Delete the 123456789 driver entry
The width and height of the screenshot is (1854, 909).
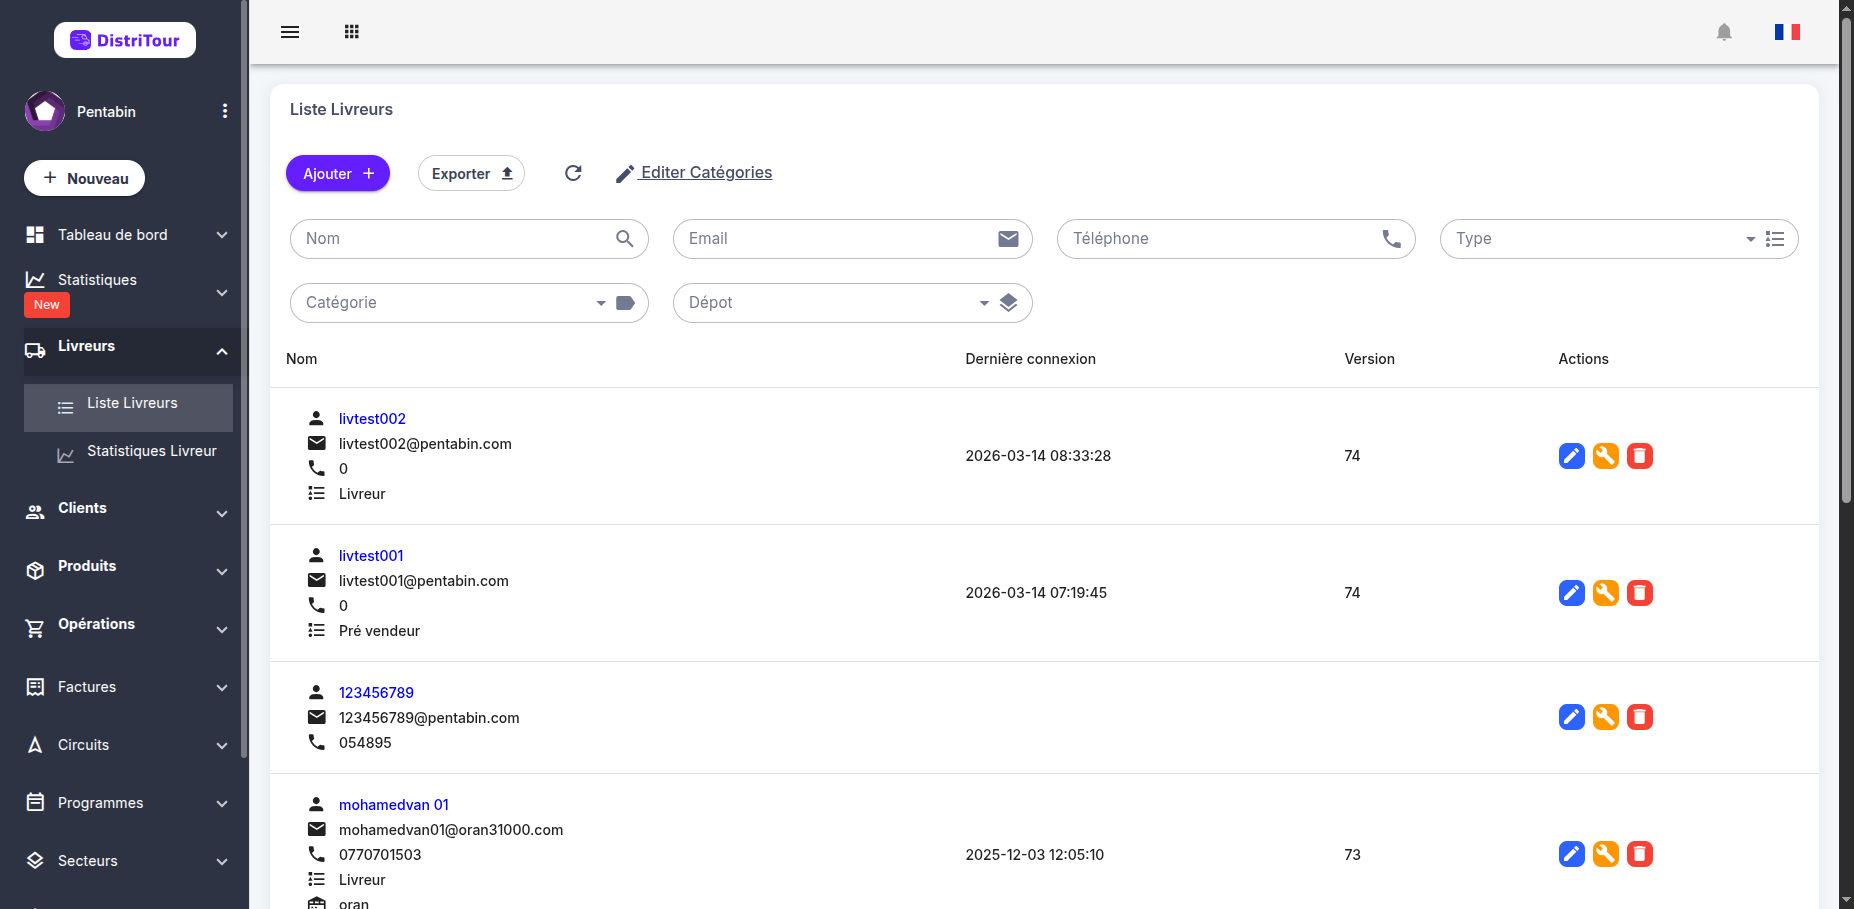[1640, 717]
